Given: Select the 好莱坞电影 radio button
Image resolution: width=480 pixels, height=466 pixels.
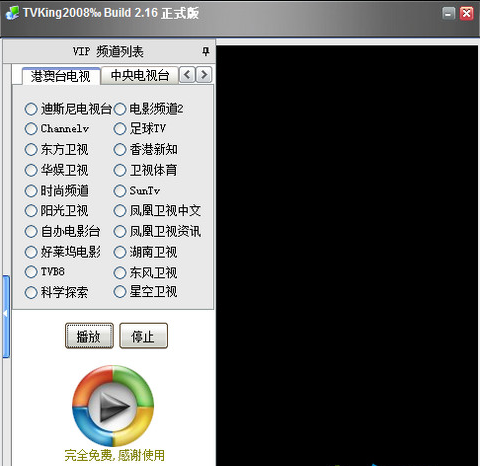Looking at the screenshot, I should (31, 252).
